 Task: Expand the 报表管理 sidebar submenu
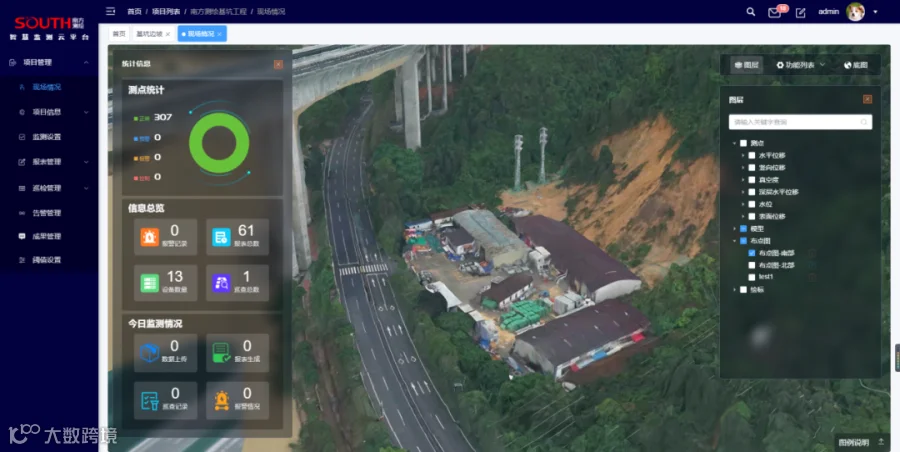[86, 162]
